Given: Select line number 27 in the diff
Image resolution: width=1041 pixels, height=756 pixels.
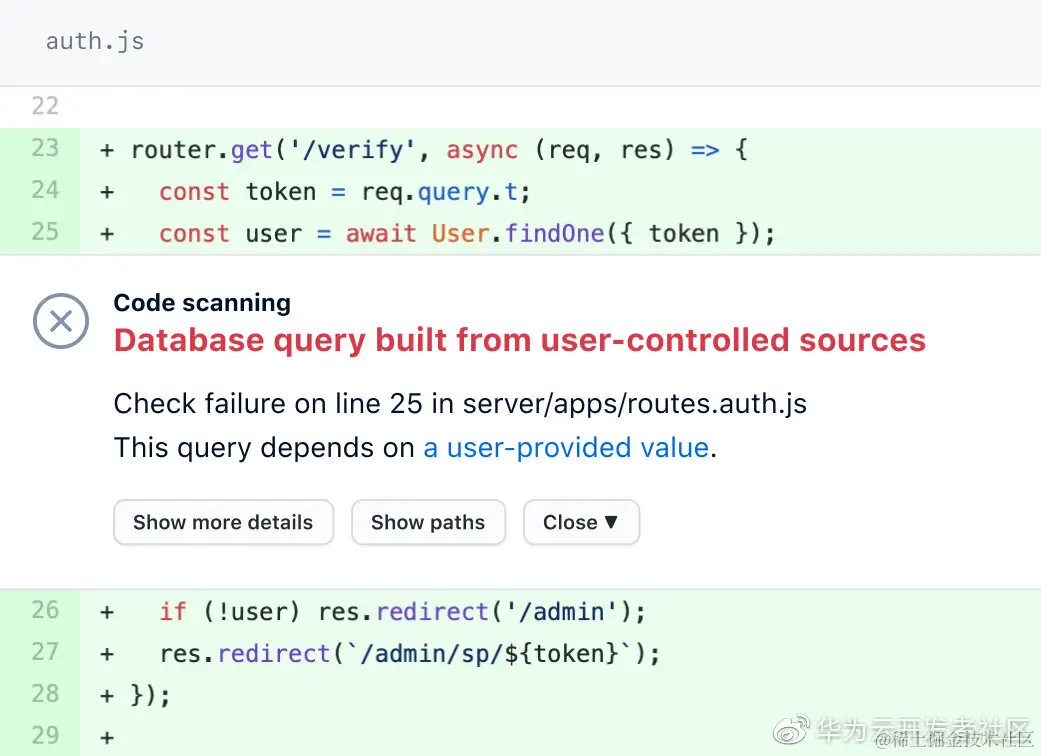Looking at the screenshot, I should 45,651.
